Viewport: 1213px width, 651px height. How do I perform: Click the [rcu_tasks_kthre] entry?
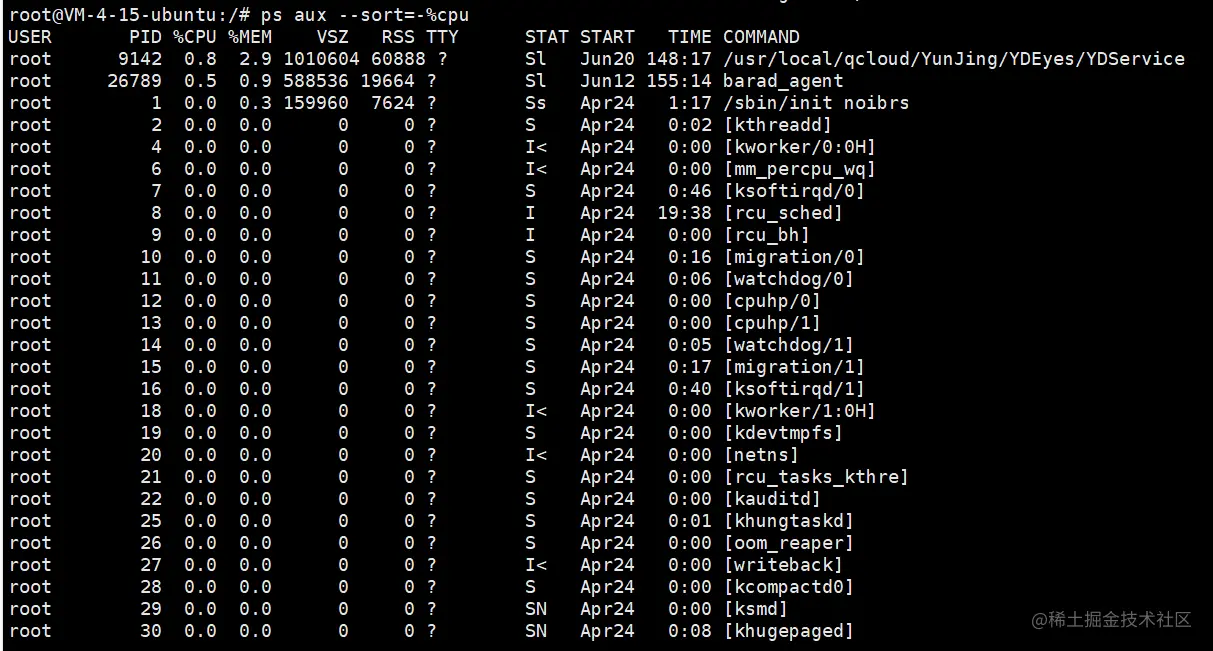[816, 477]
